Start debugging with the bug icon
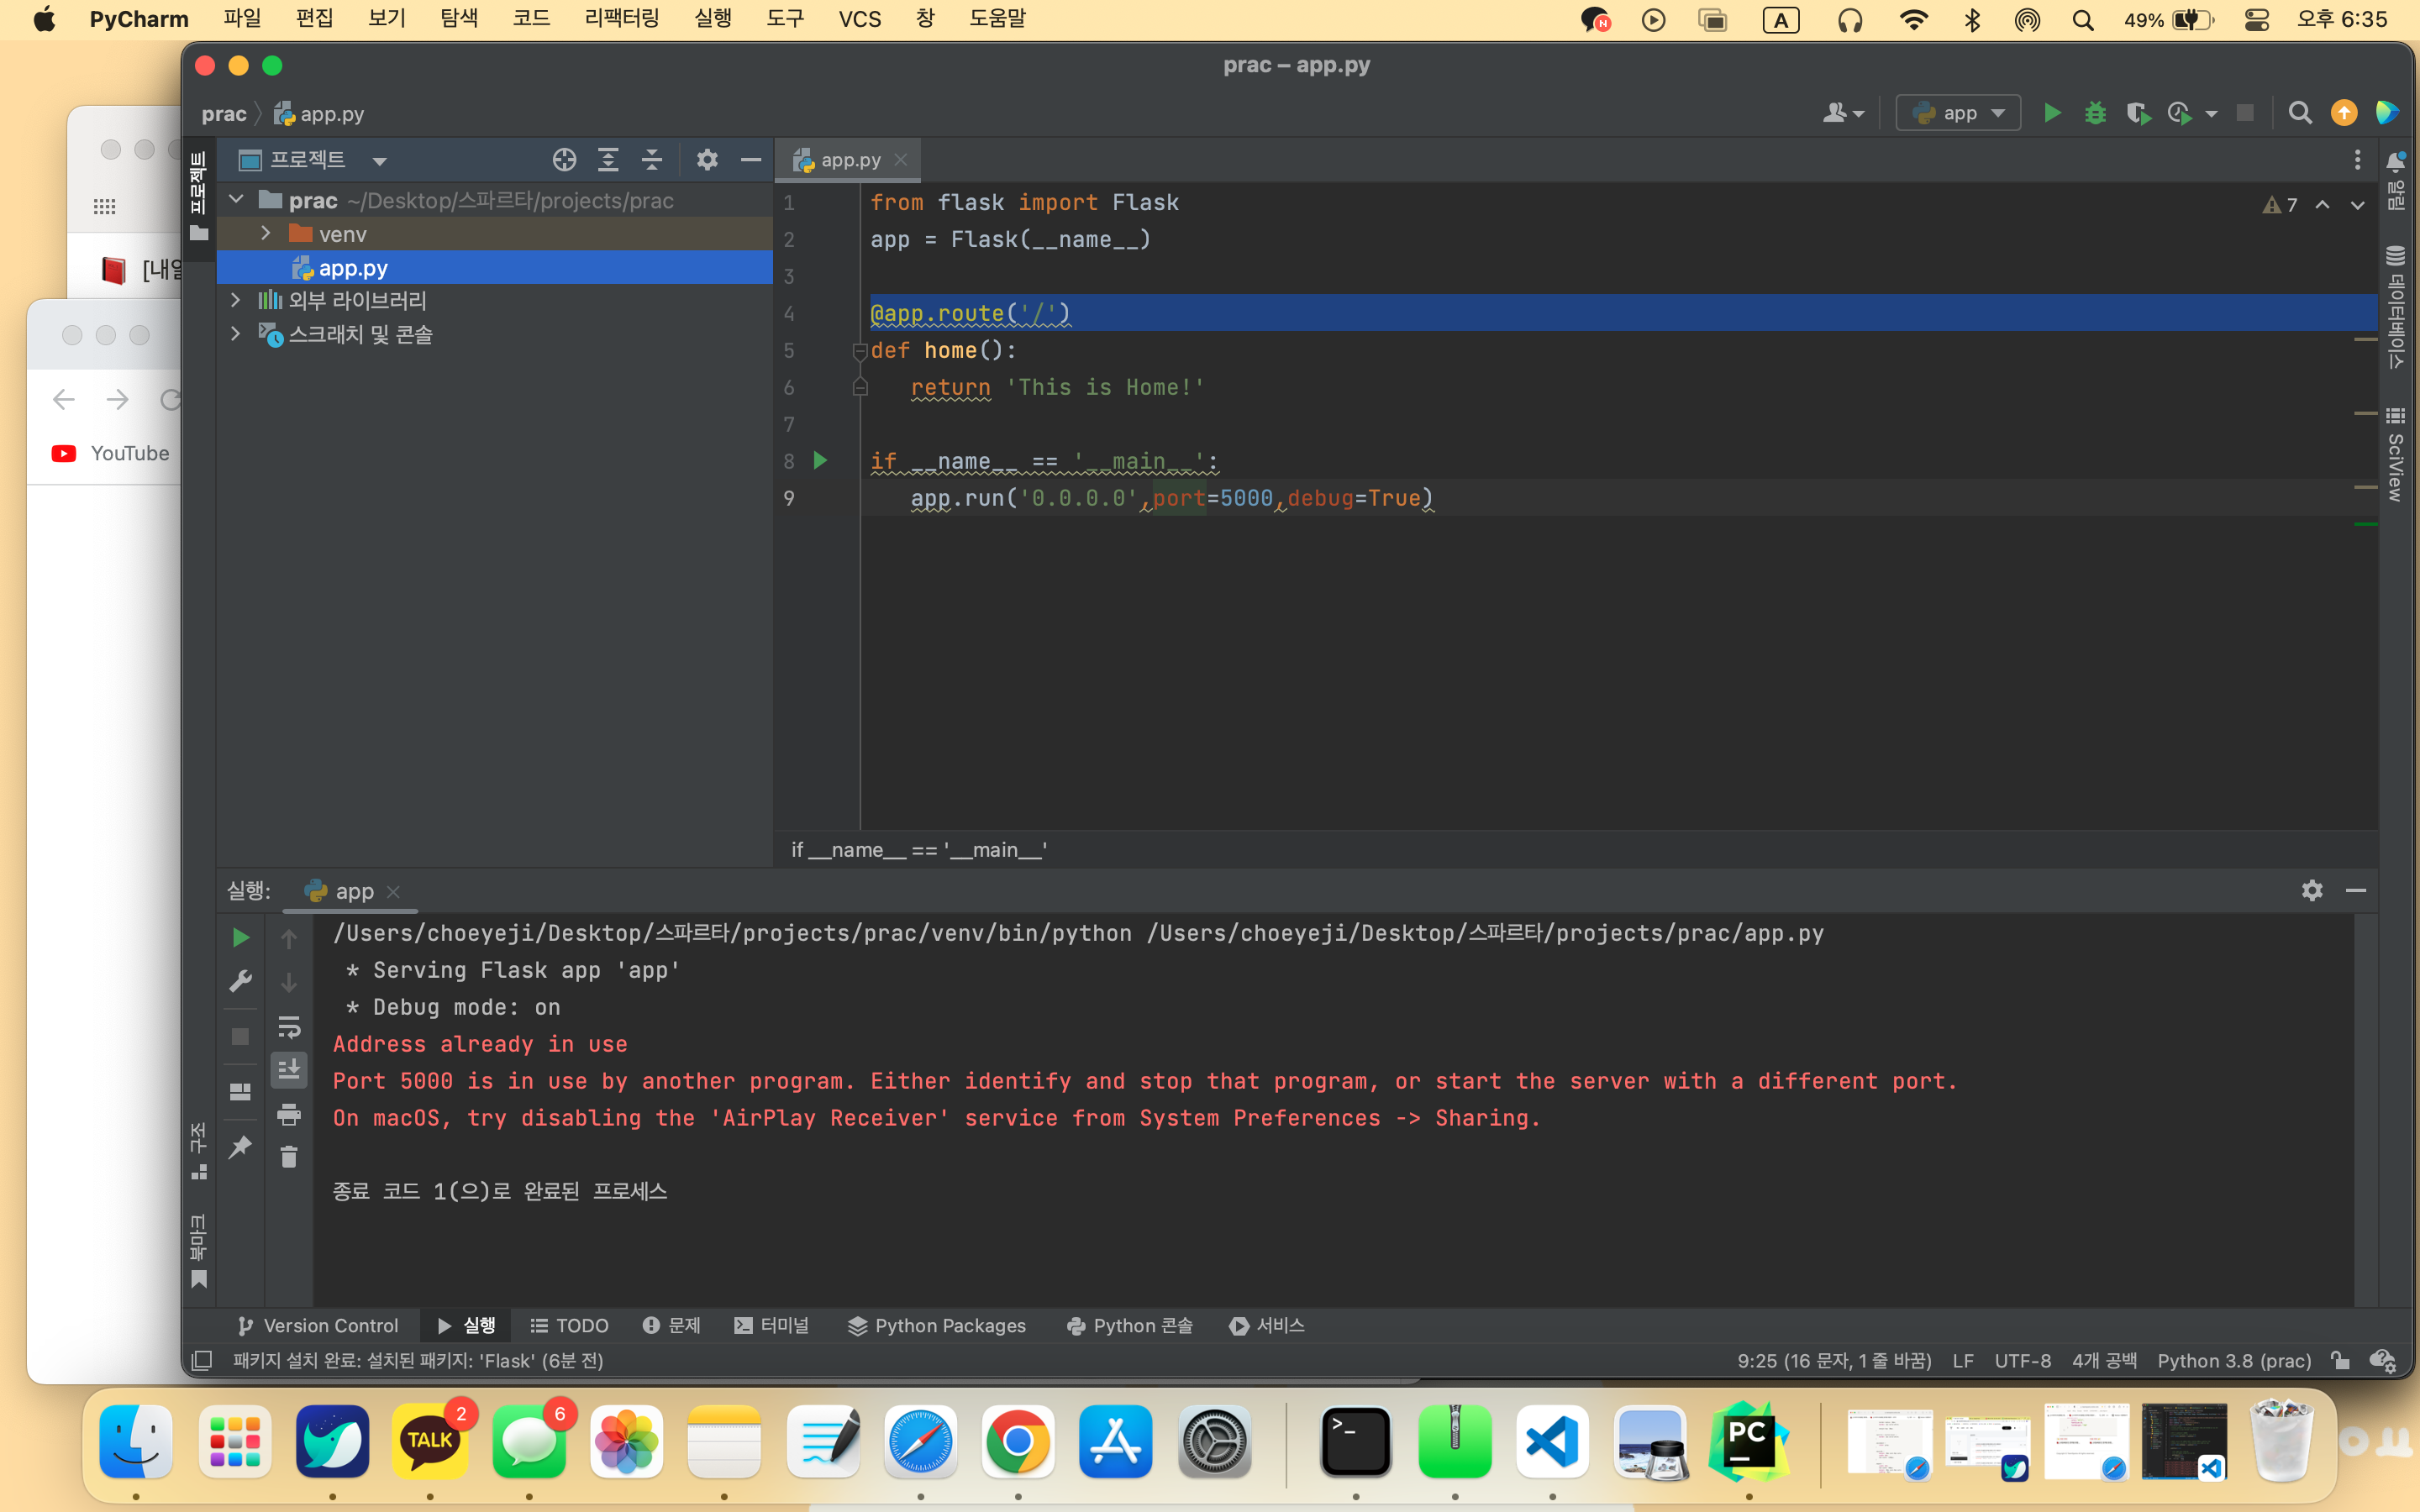This screenshot has width=2420, height=1512. [x=2095, y=113]
